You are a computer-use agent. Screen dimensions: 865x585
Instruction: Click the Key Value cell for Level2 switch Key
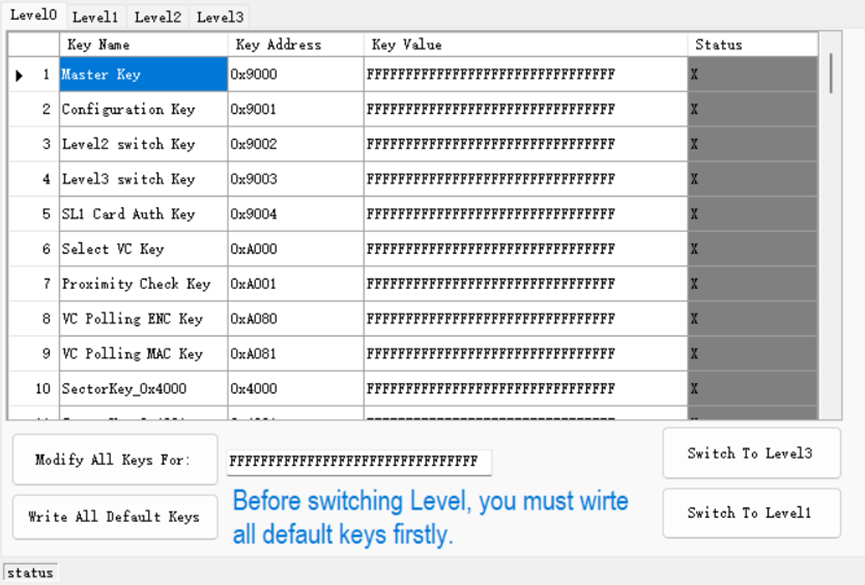pyautogui.click(x=525, y=144)
